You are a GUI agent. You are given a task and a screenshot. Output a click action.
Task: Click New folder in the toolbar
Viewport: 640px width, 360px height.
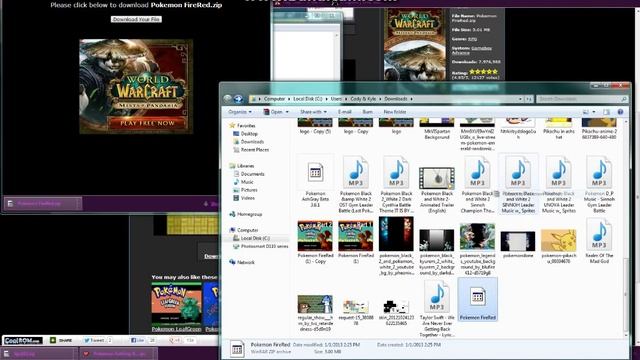coord(395,112)
